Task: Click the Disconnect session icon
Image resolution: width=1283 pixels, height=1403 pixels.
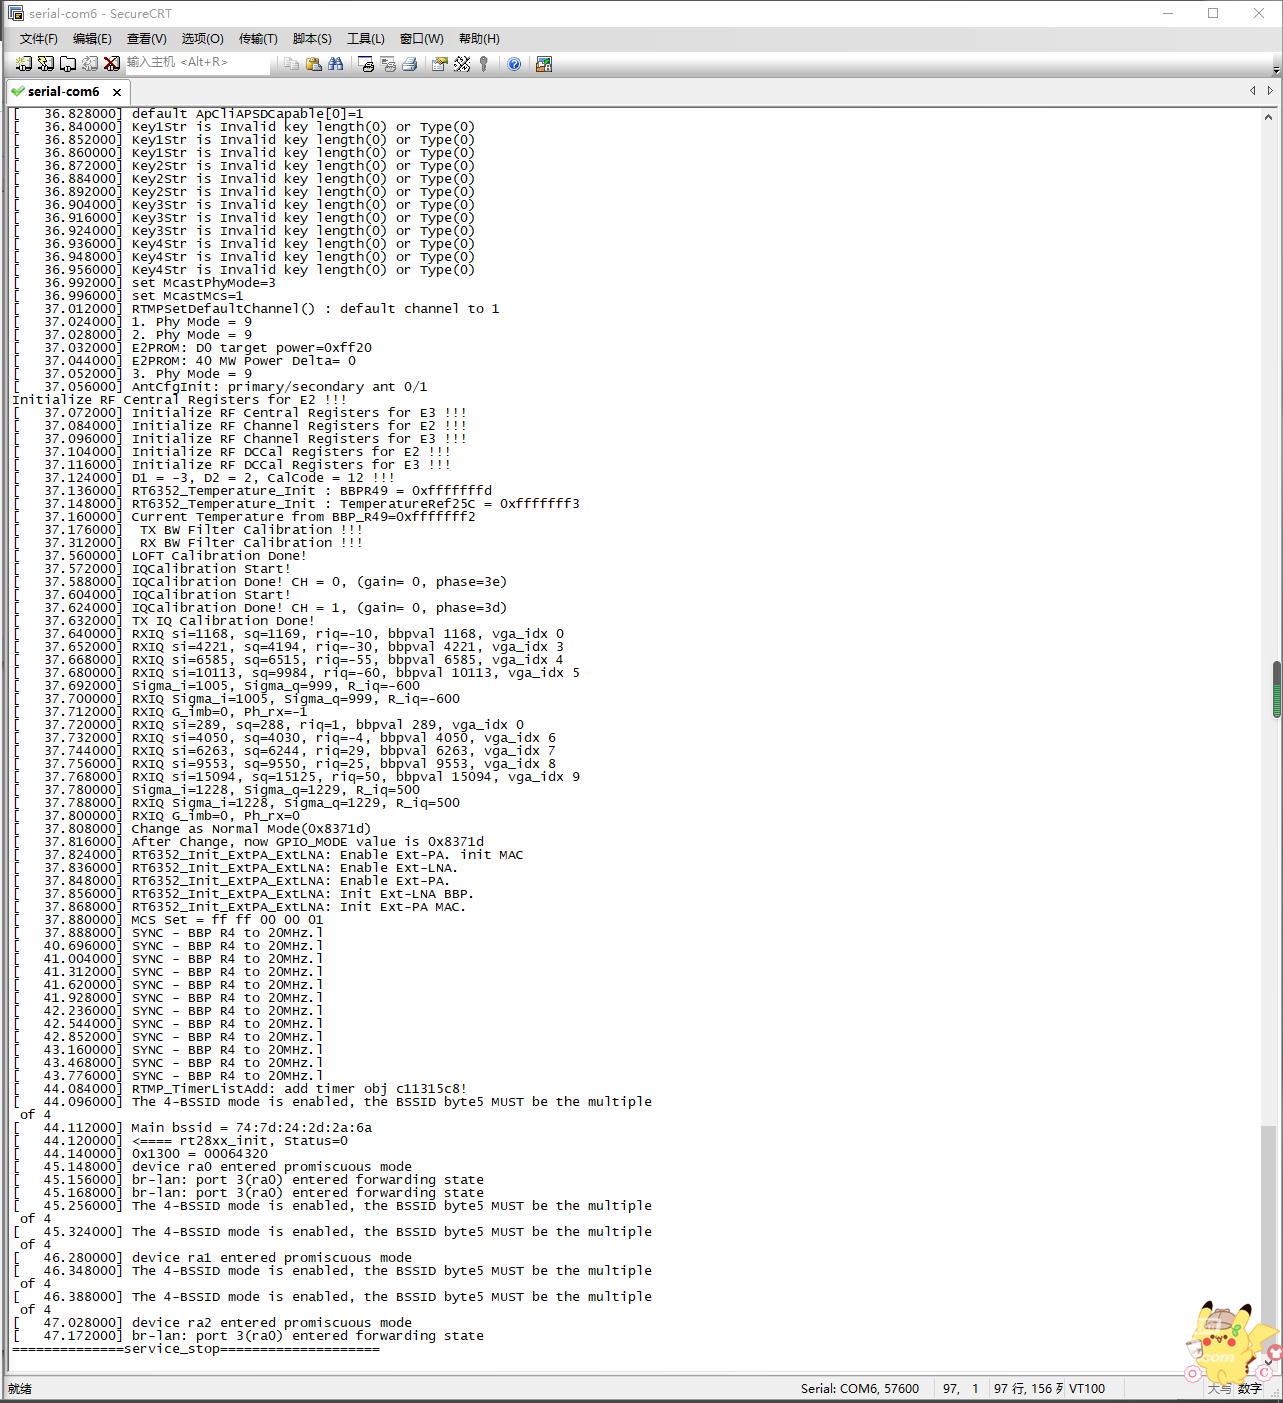Action: (112, 64)
